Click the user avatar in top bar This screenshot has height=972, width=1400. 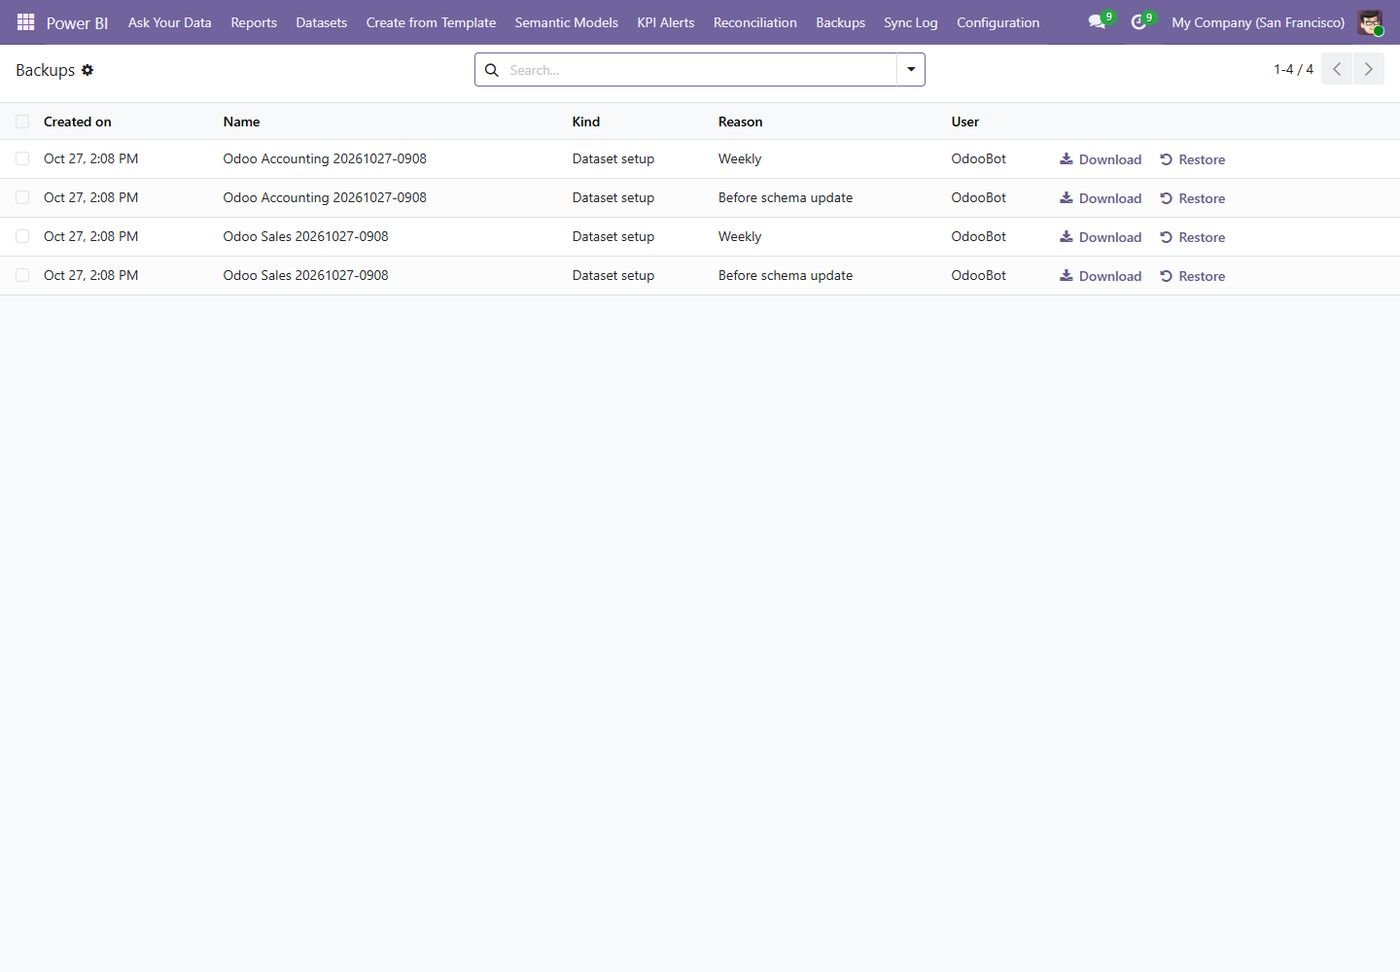[1370, 22]
